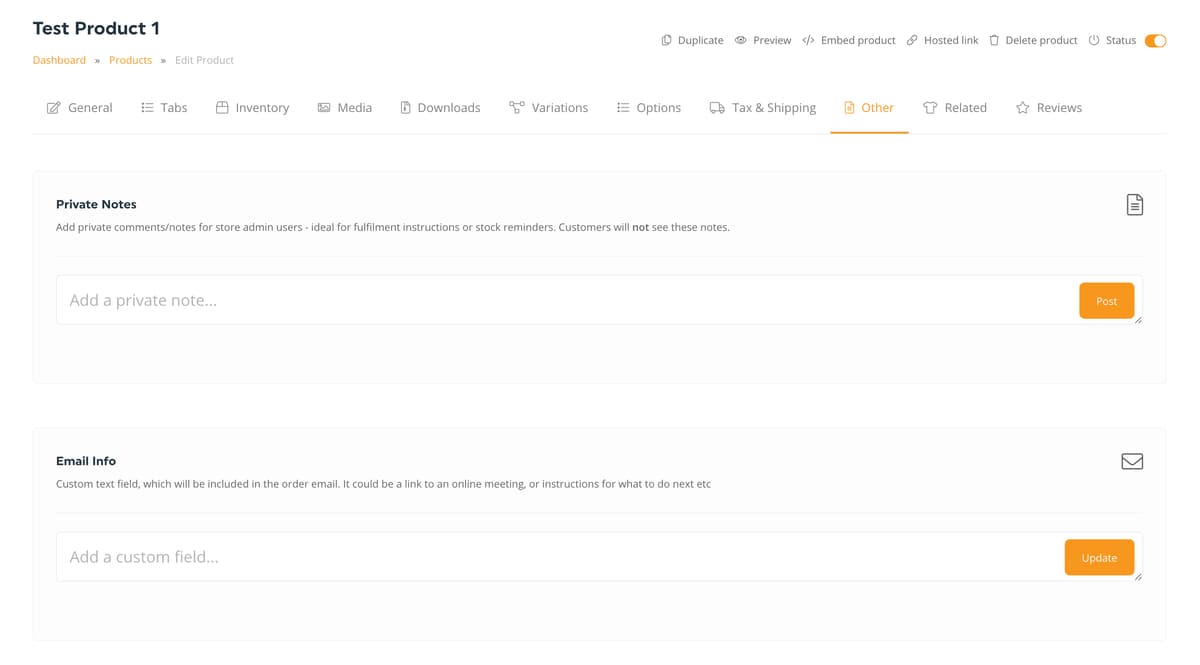The width and height of the screenshot is (1200, 665).
Task: Click the Private Notes heading
Action: click(x=96, y=204)
